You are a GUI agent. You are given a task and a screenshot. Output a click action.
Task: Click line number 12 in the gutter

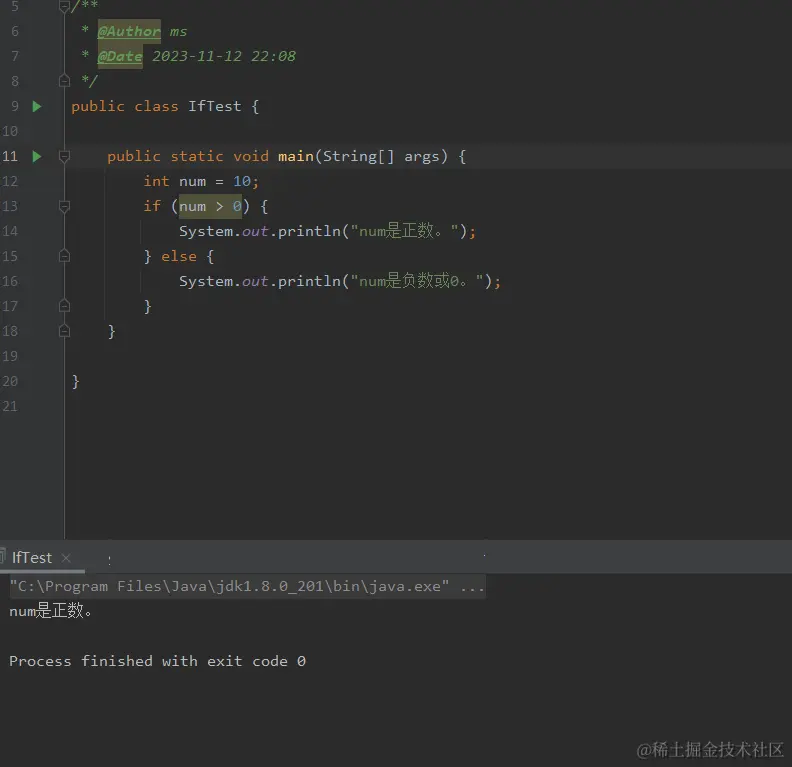[10, 181]
